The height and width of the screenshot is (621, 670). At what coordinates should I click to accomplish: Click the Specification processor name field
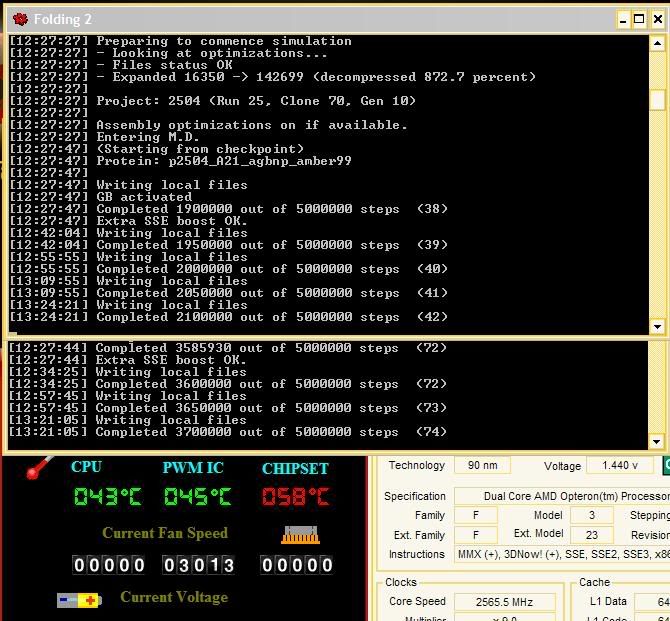click(562, 497)
